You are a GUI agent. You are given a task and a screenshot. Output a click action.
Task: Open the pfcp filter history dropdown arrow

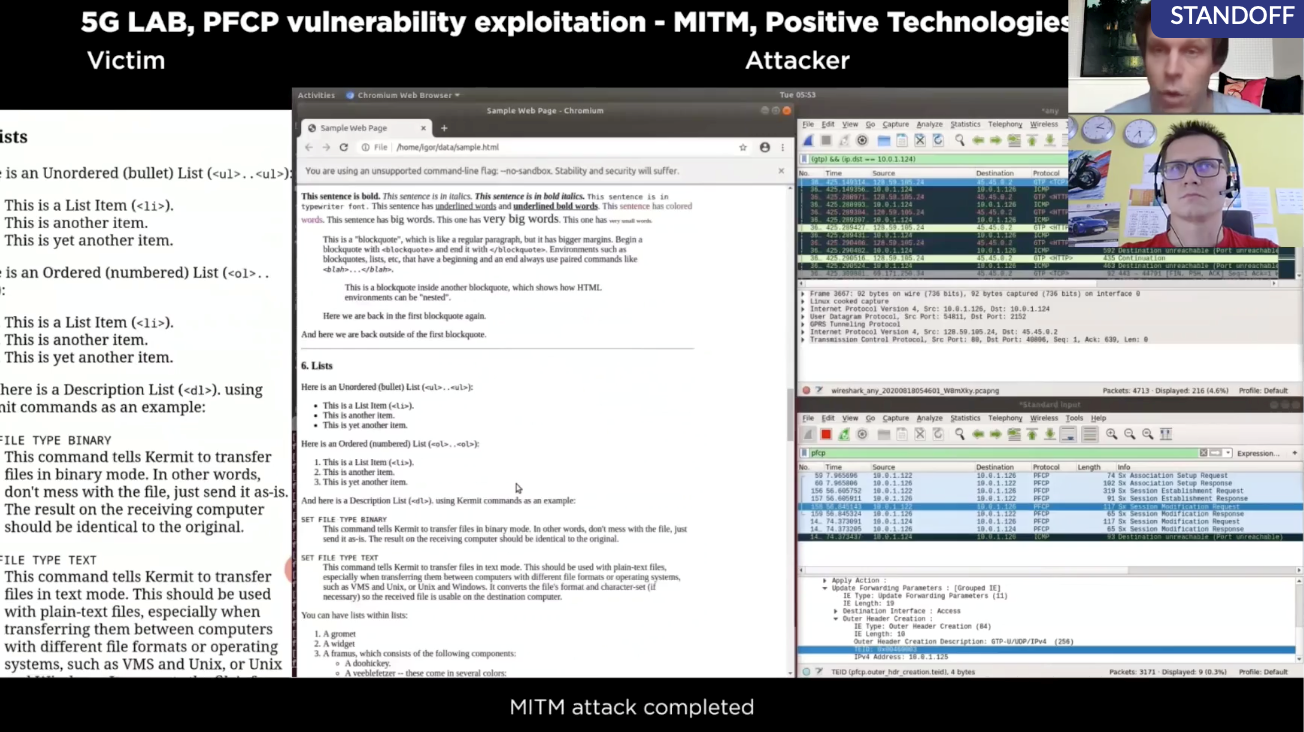[x=1227, y=453]
